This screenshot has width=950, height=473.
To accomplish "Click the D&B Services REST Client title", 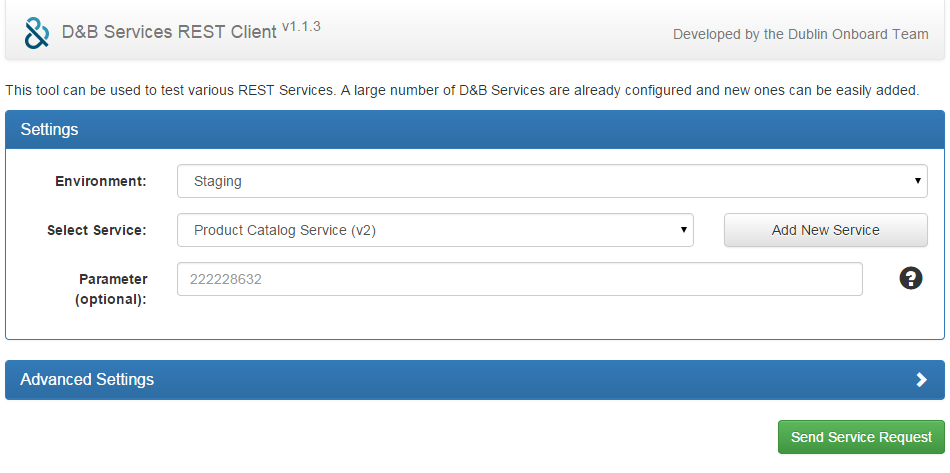I will click(169, 32).
